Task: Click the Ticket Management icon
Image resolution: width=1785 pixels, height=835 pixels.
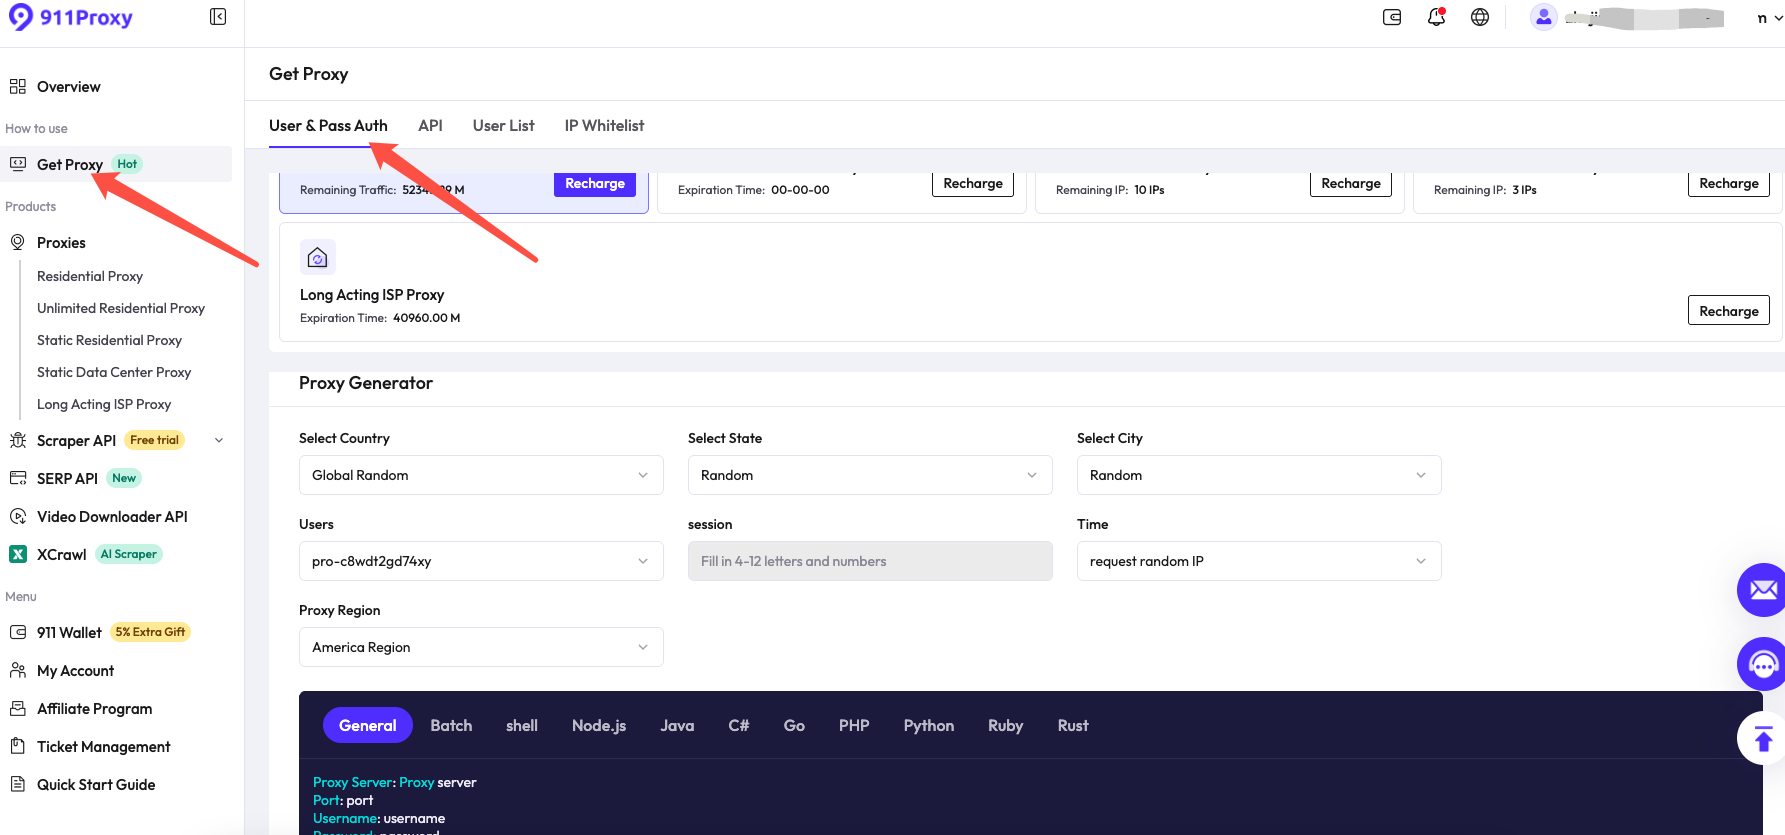Action: click(x=18, y=746)
